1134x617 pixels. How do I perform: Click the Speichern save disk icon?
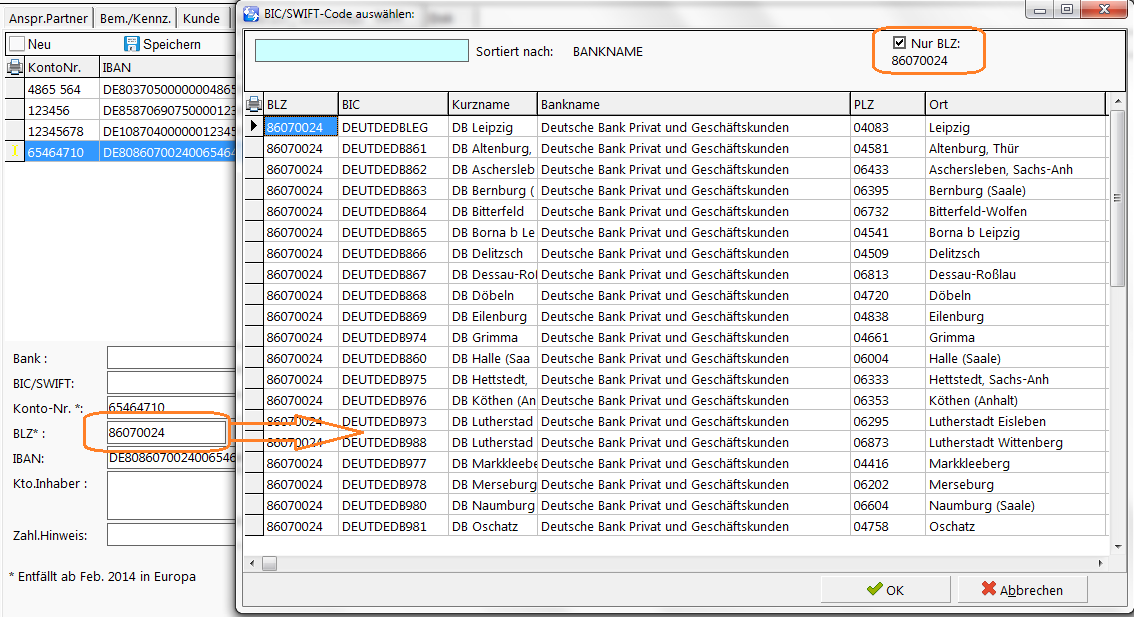click(132, 44)
